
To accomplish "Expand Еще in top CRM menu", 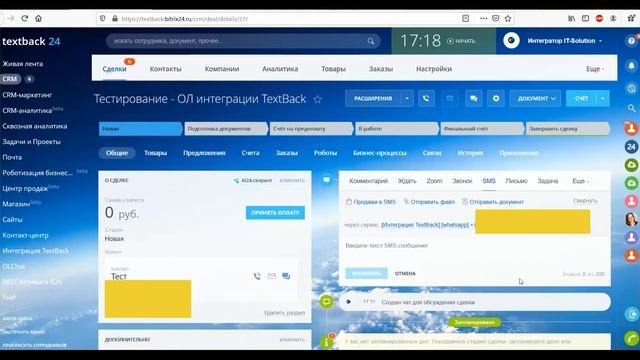I will (595, 69).
